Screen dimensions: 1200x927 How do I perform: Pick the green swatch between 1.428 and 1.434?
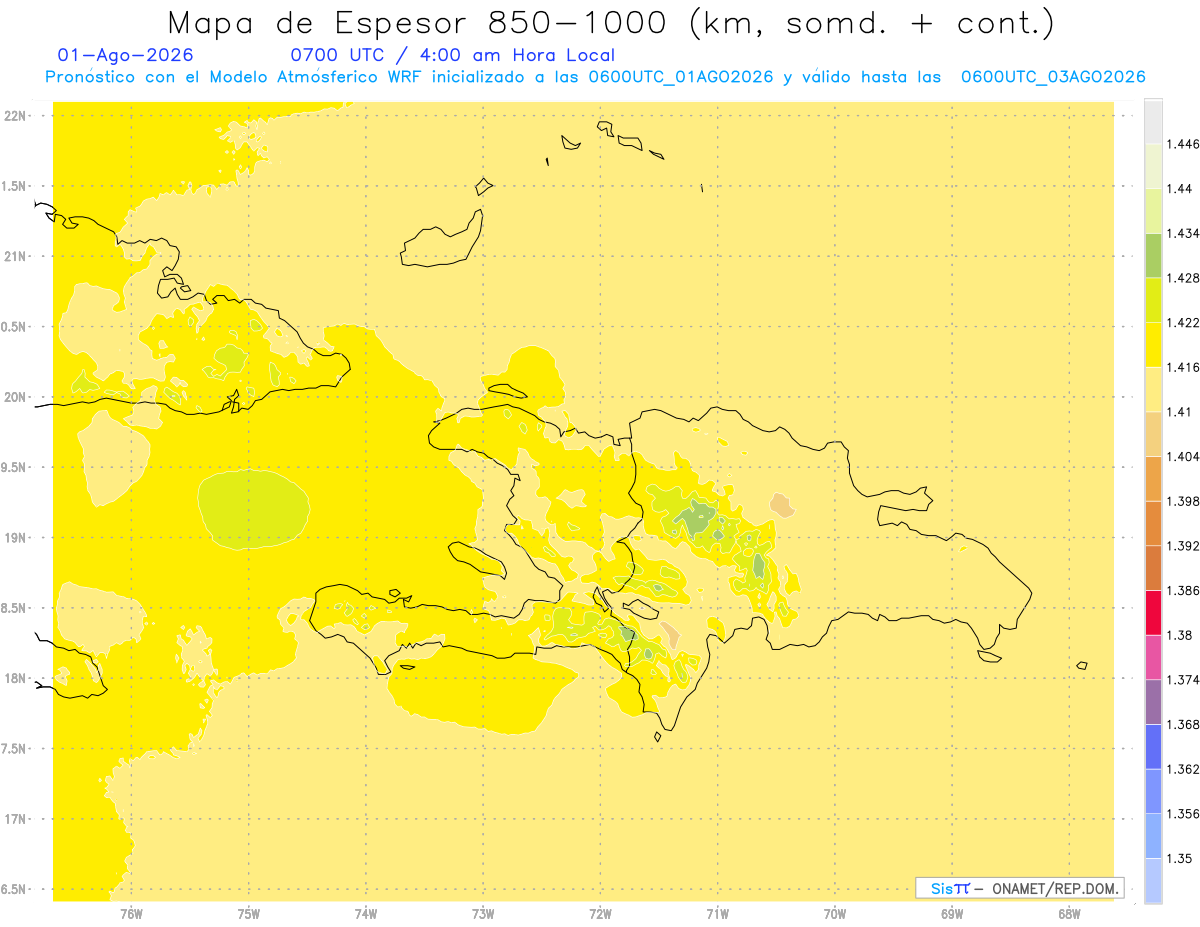(1153, 256)
